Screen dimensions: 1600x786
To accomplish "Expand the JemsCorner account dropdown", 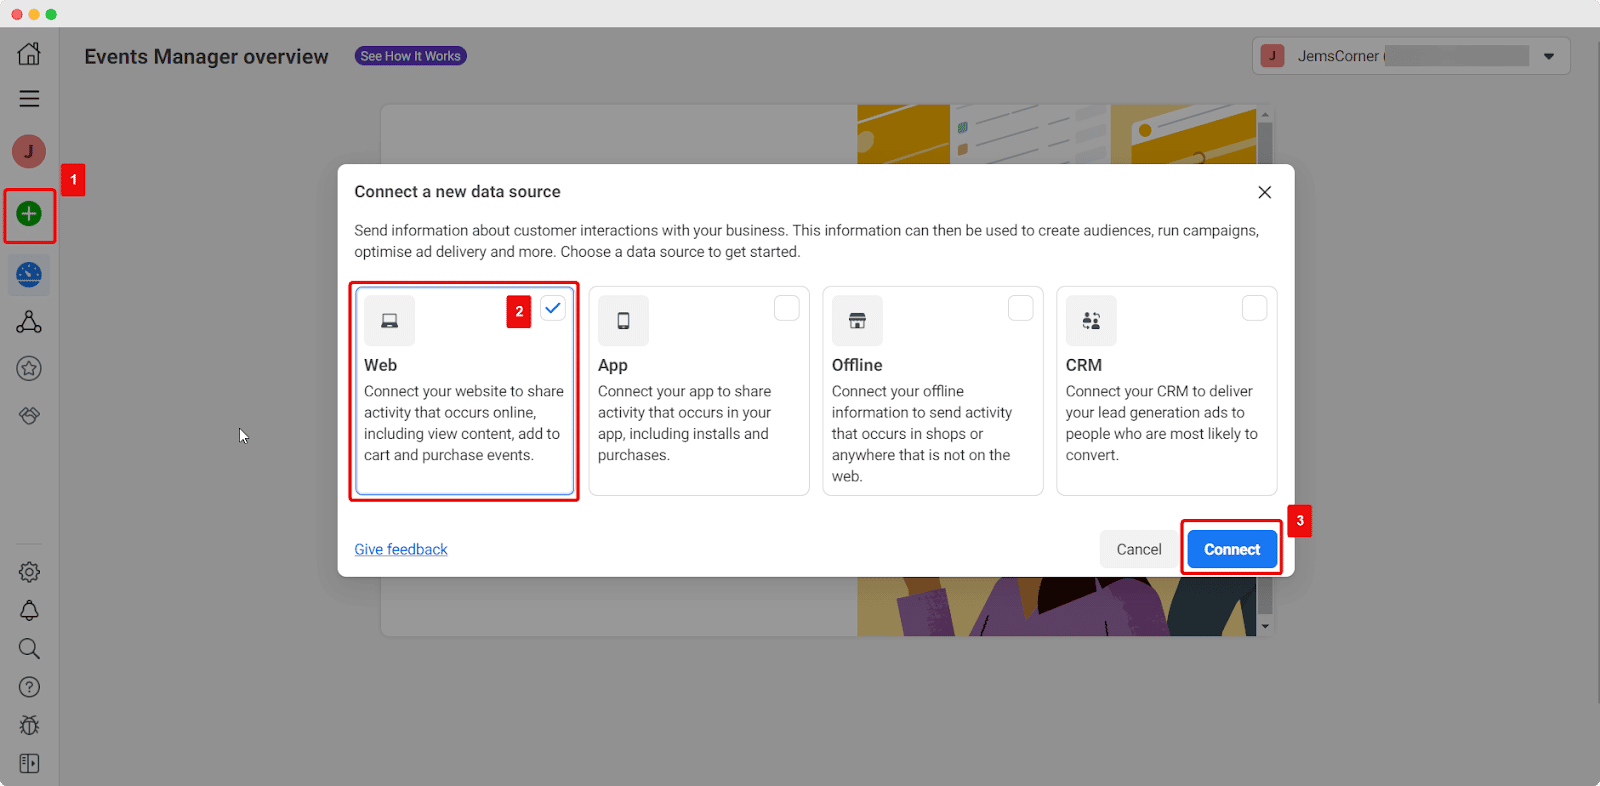I will (1548, 56).
